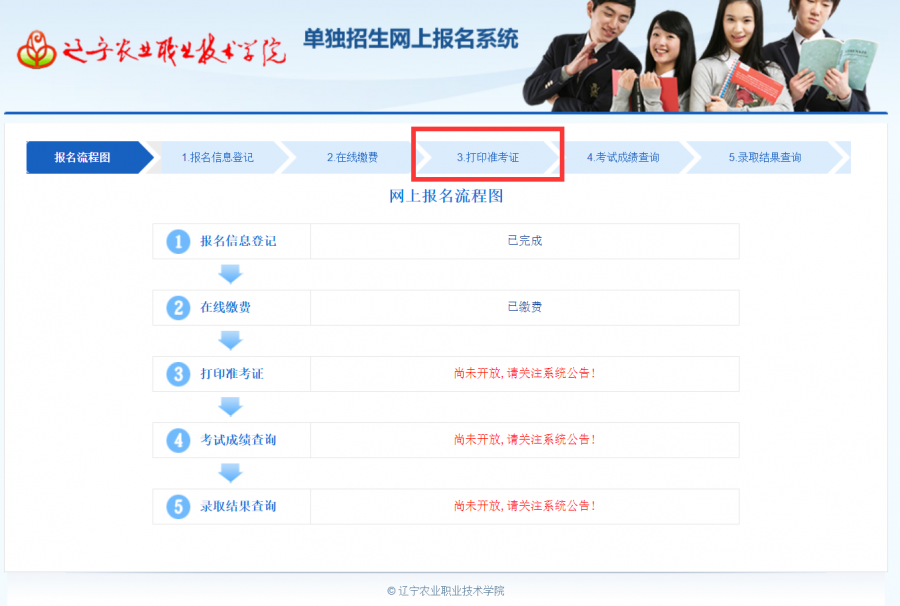The image size is (900, 606).
Task: Click the 单独招生网上报名系统 heading
Action: point(411,39)
